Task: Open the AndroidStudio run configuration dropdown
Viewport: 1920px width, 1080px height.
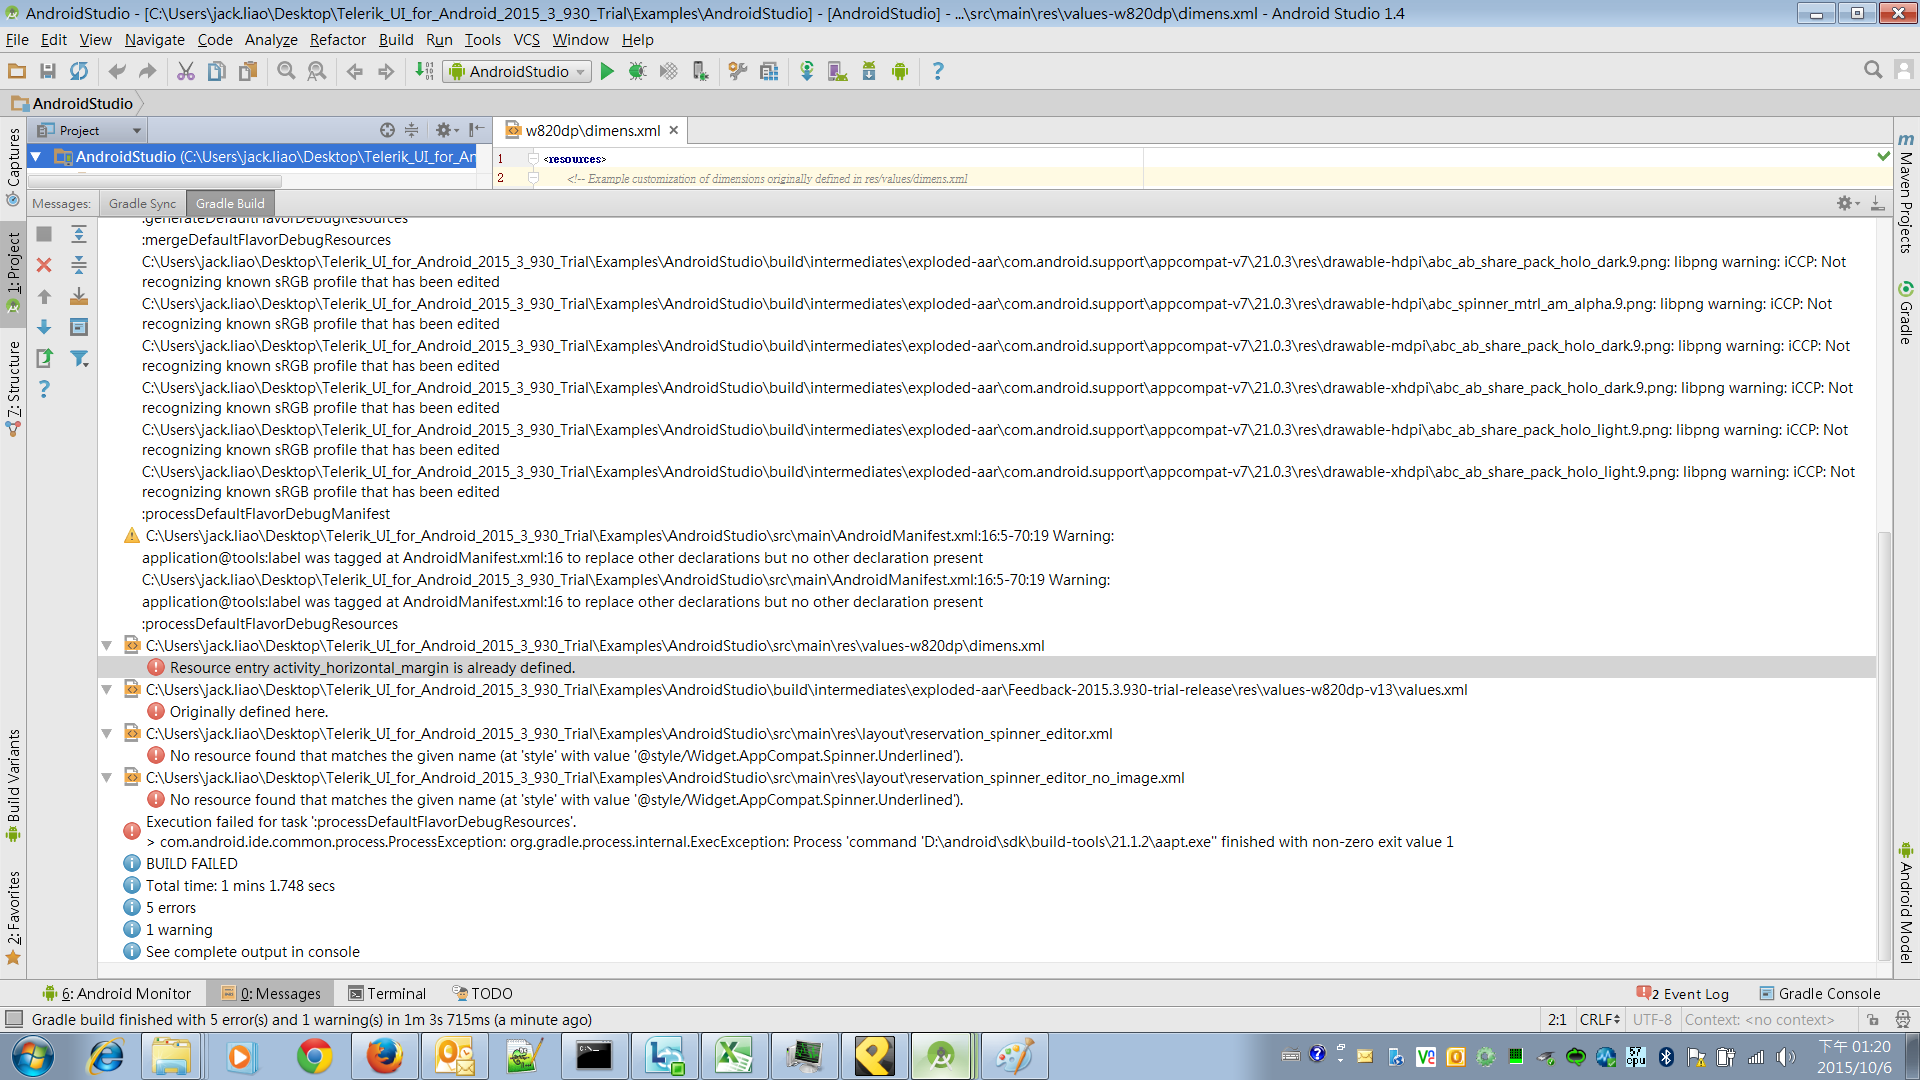Action: coord(517,71)
